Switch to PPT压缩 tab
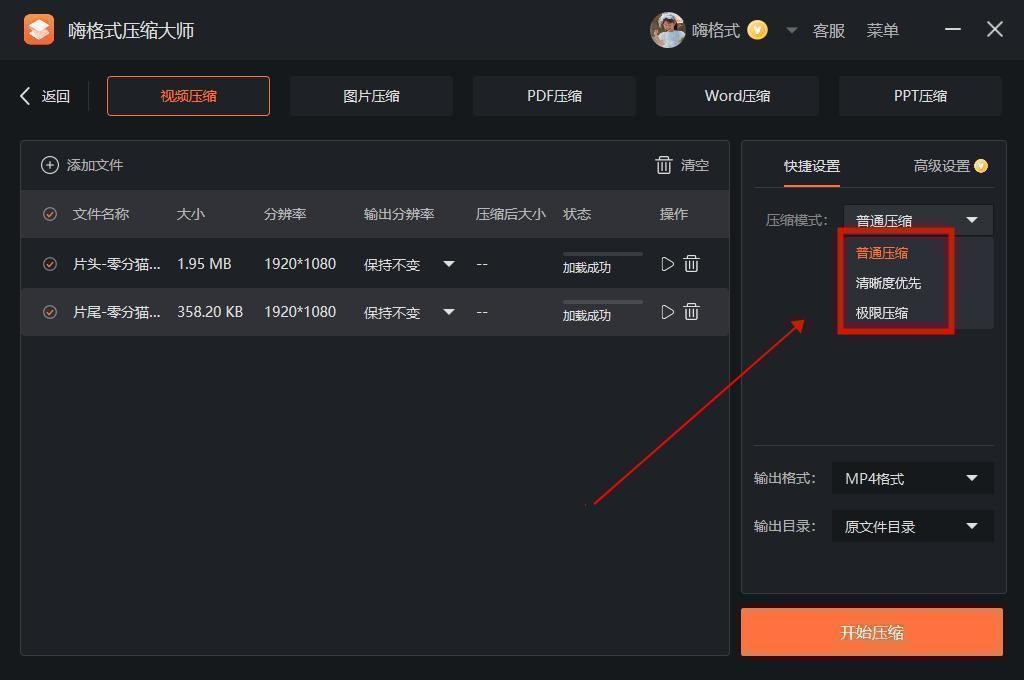Image resolution: width=1024 pixels, height=680 pixels. pos(920,96)
